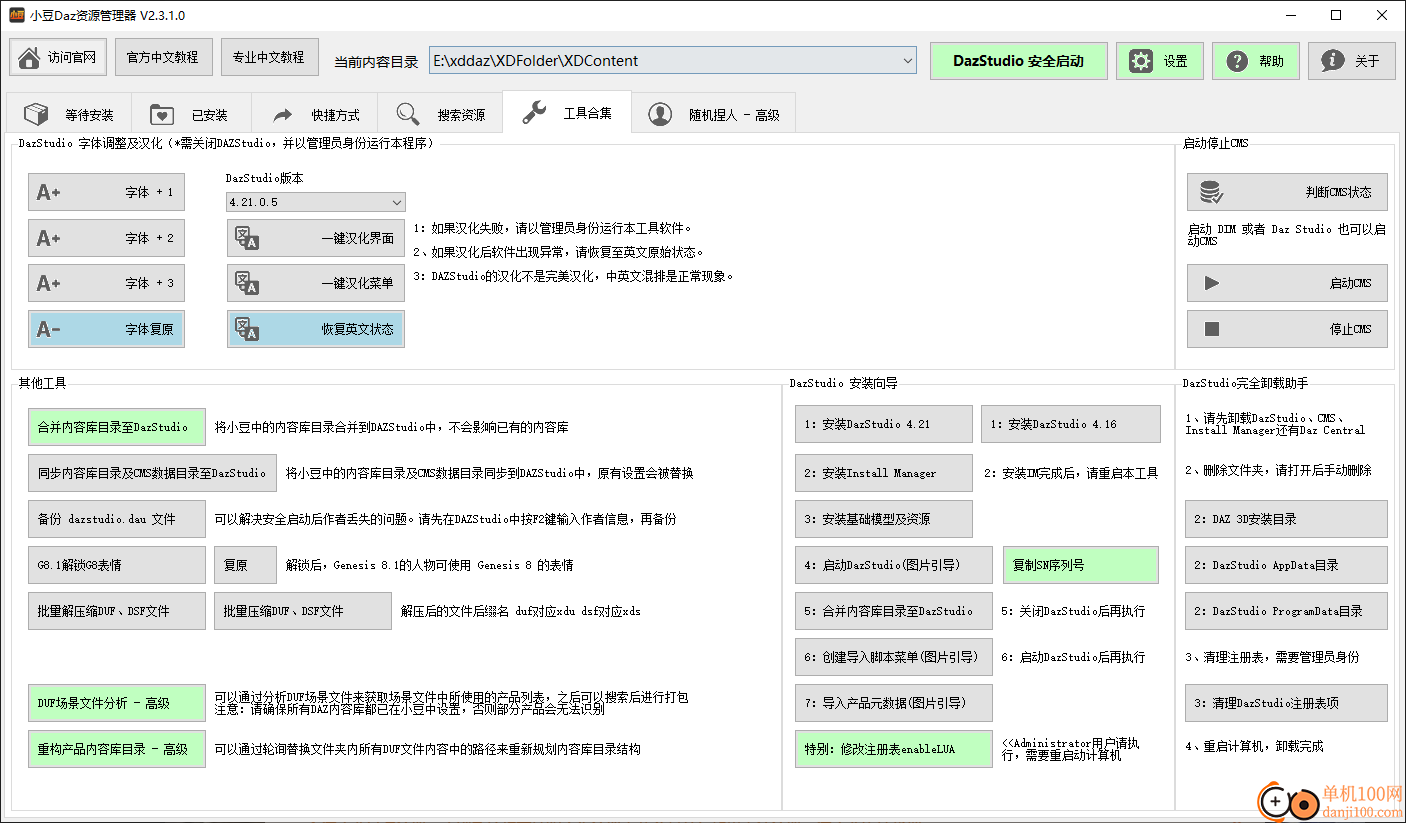
Task: Open 2: DazStudio ProgramData目录
Action: (1287, 611)
